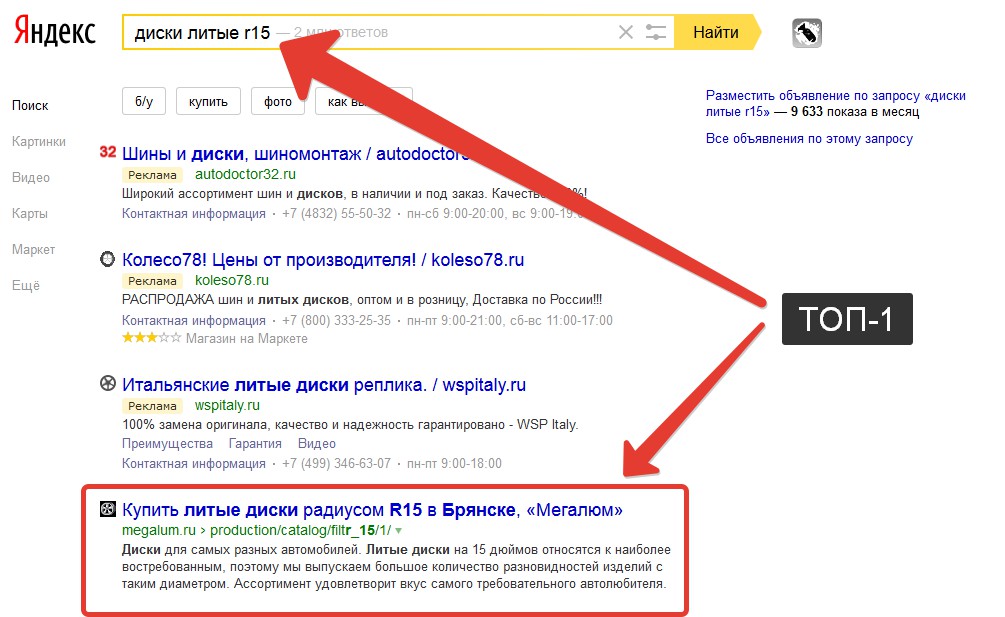Click phone number +7 (499) 346-63-07
The height and width of the screenshot is (617, 1005).
pyautogui.click(x=336, y=463)
